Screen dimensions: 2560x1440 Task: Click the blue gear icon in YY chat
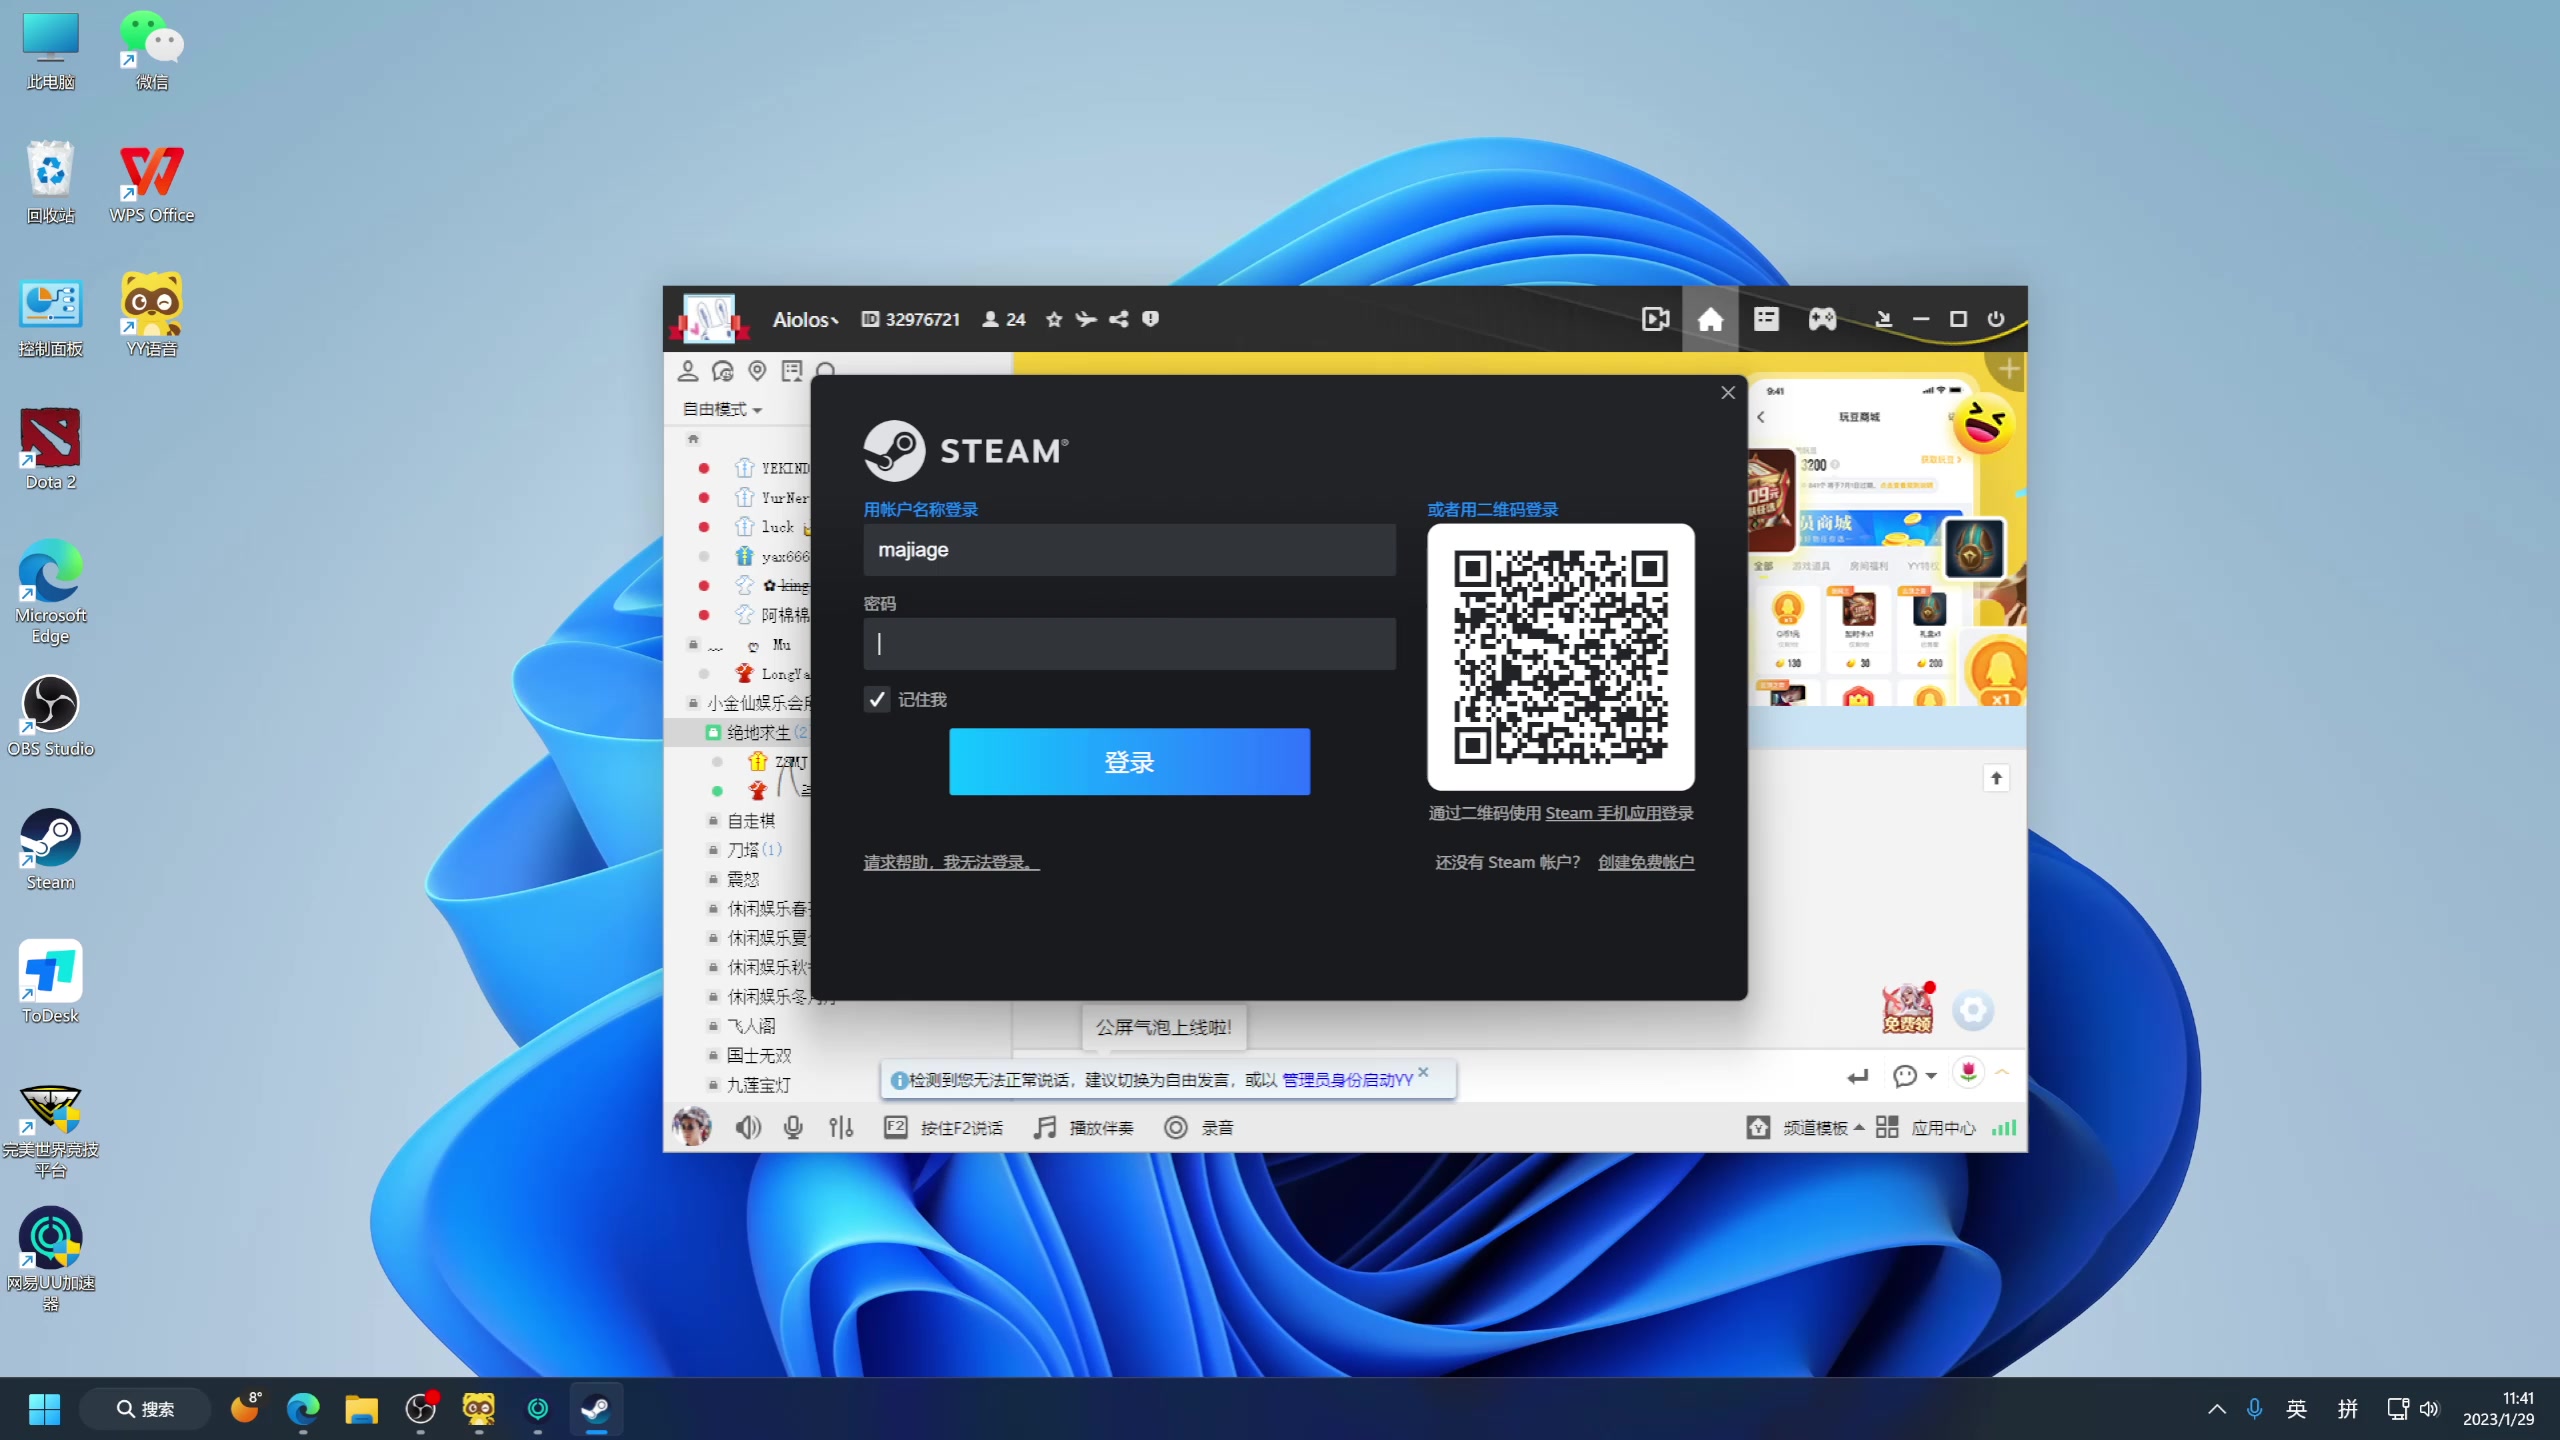click(x=1973, y=1010)
